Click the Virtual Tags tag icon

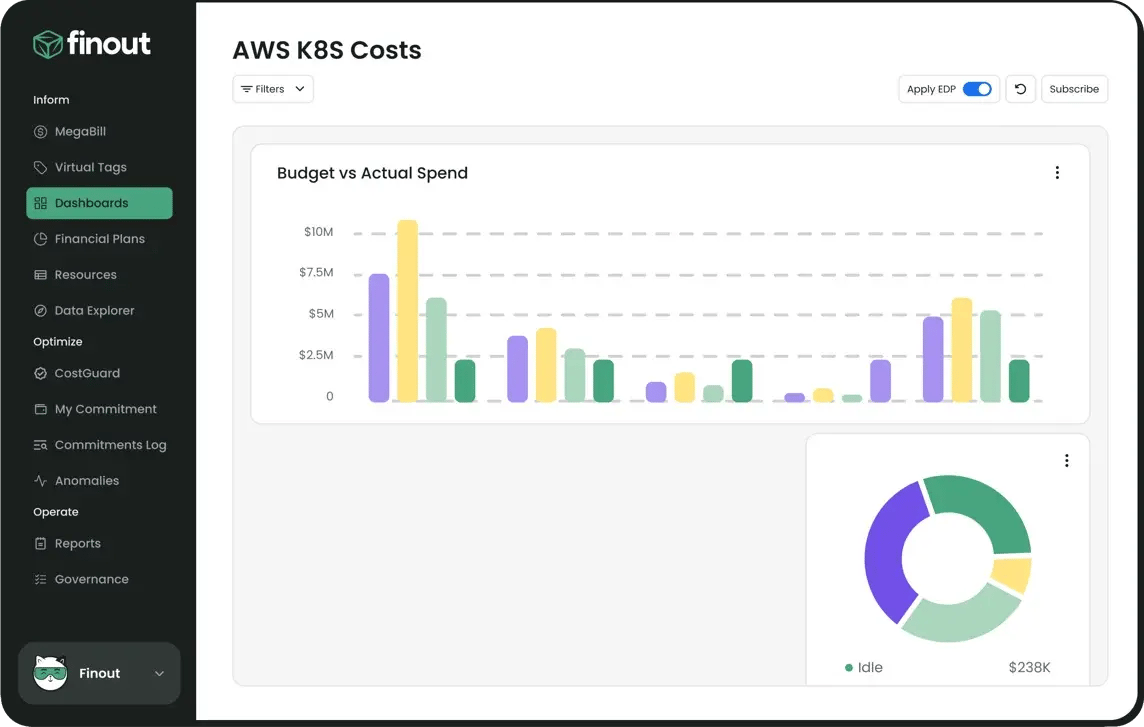[40, 168]
